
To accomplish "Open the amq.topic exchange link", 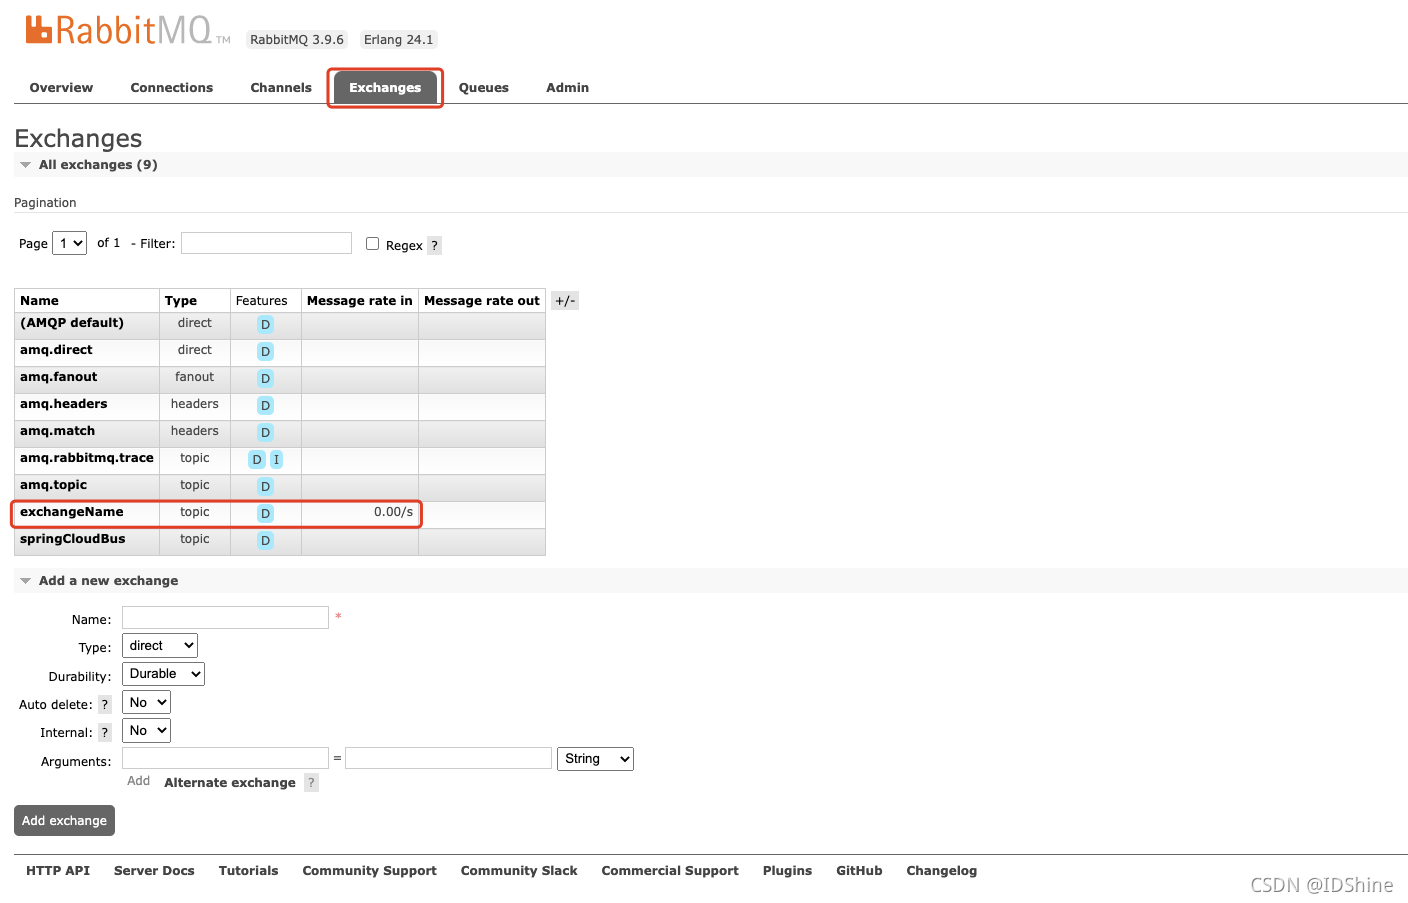I will pyautogui.click(x=53, y=485).
